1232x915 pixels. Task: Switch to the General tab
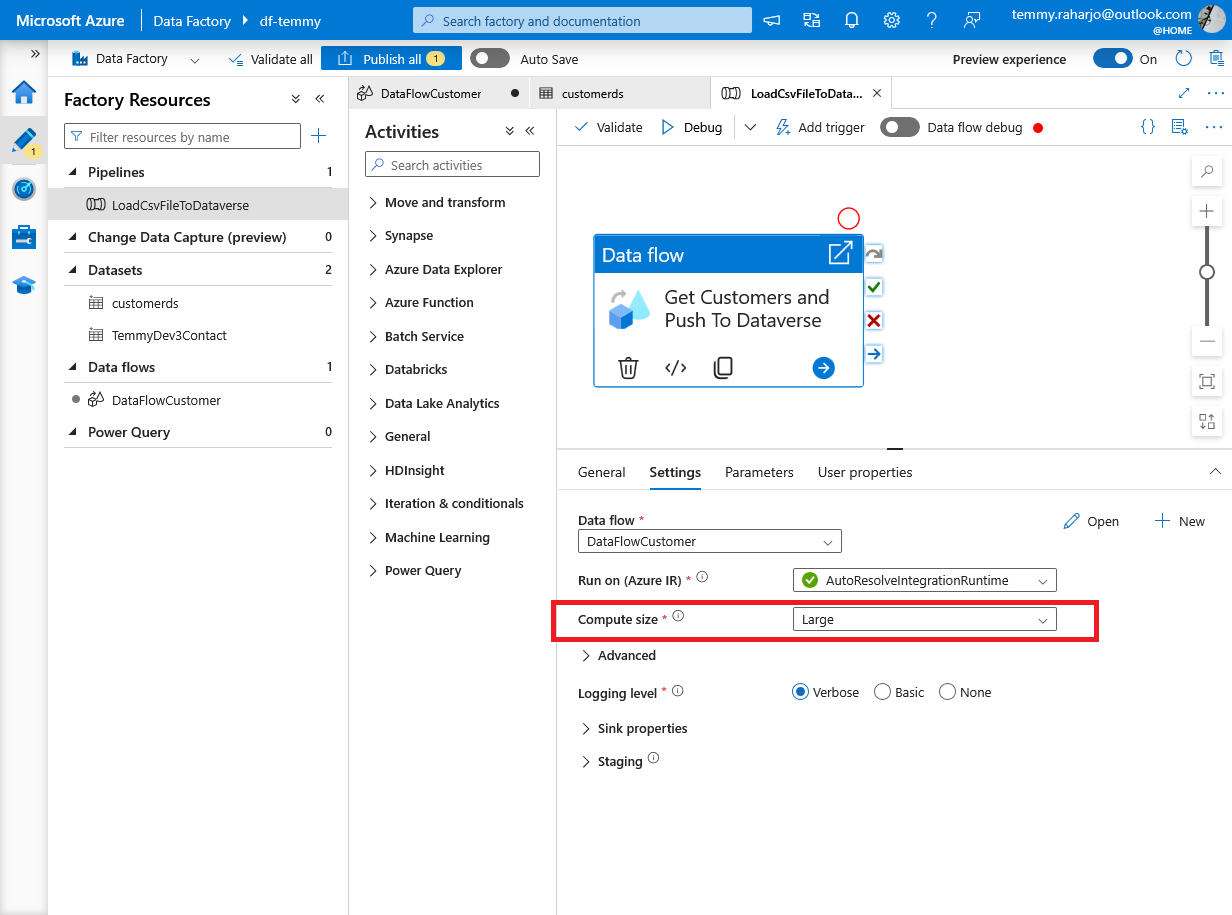602,472
